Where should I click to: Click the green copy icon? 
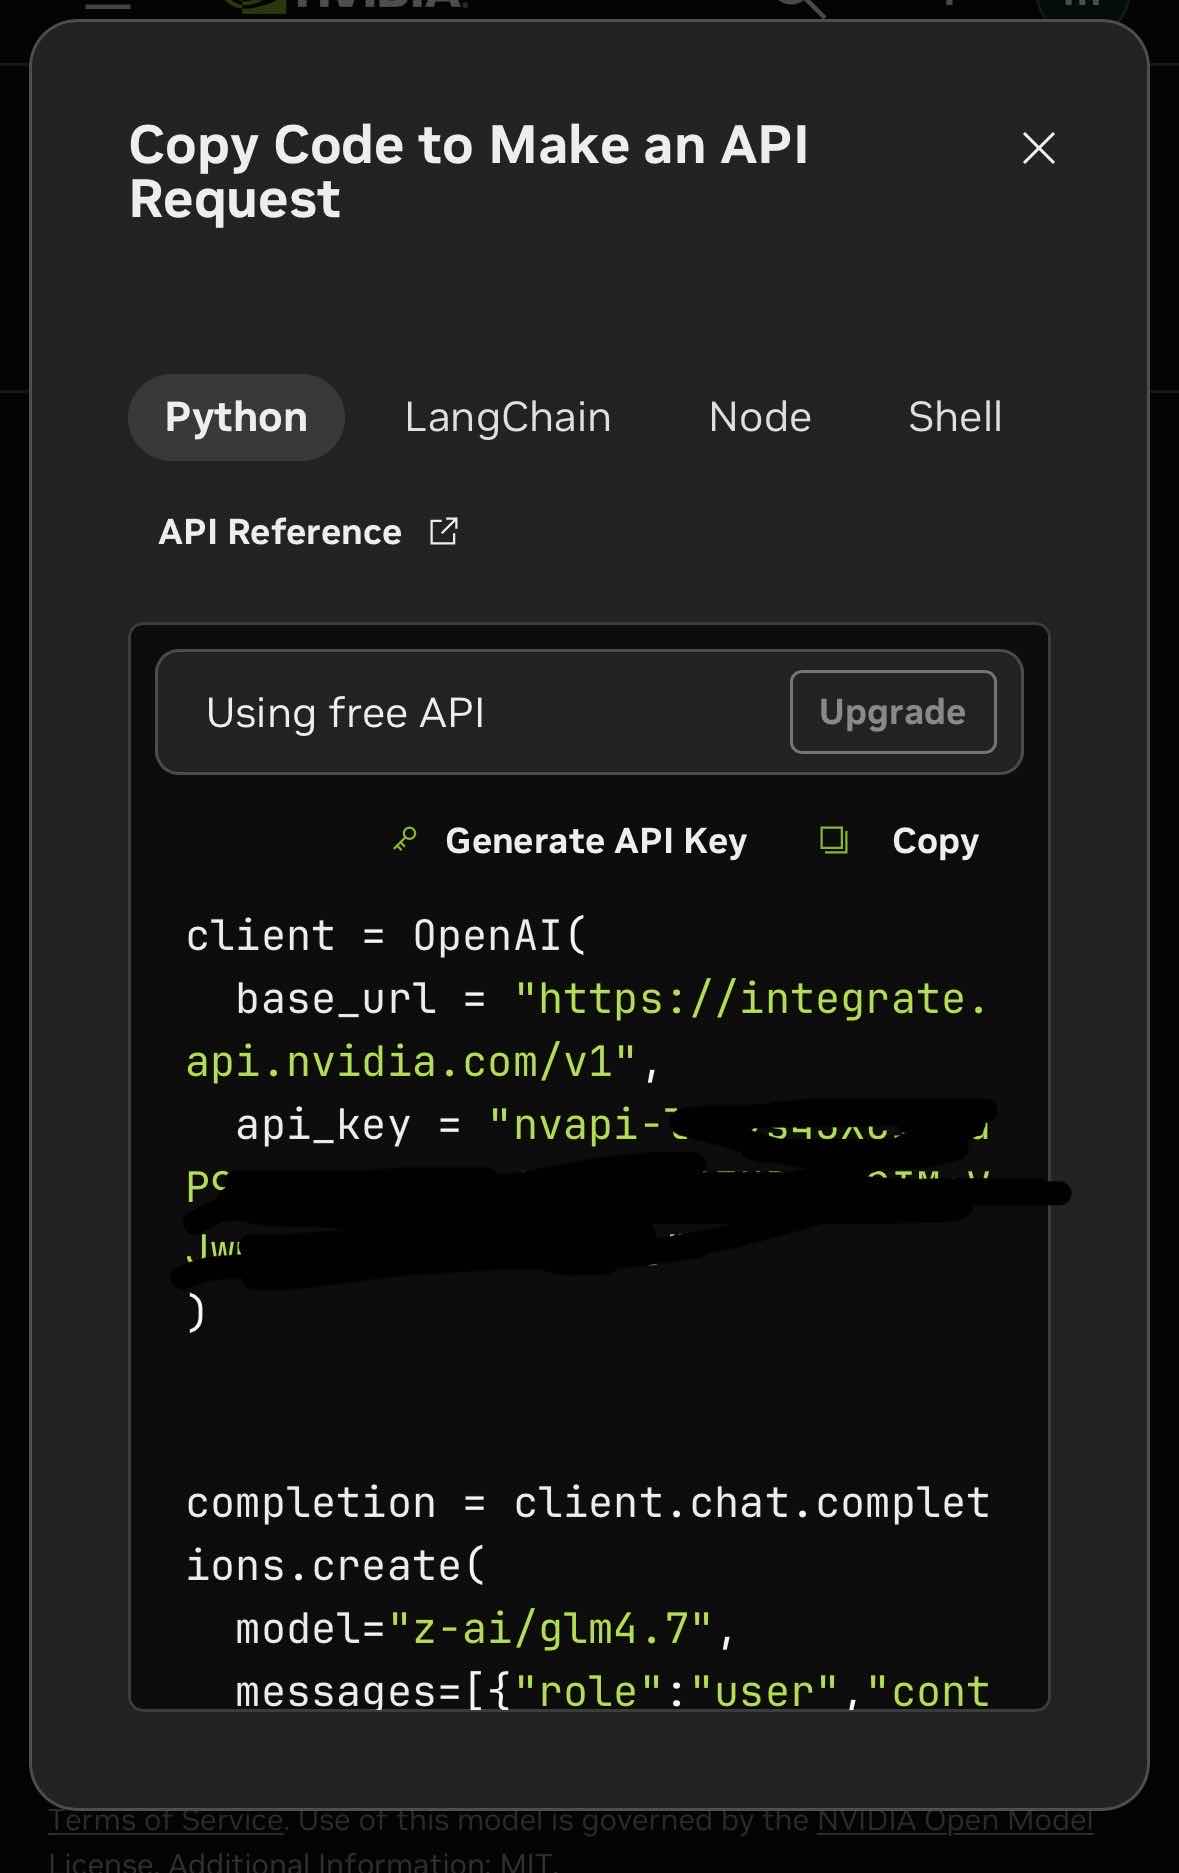click(x=834, y=840)
